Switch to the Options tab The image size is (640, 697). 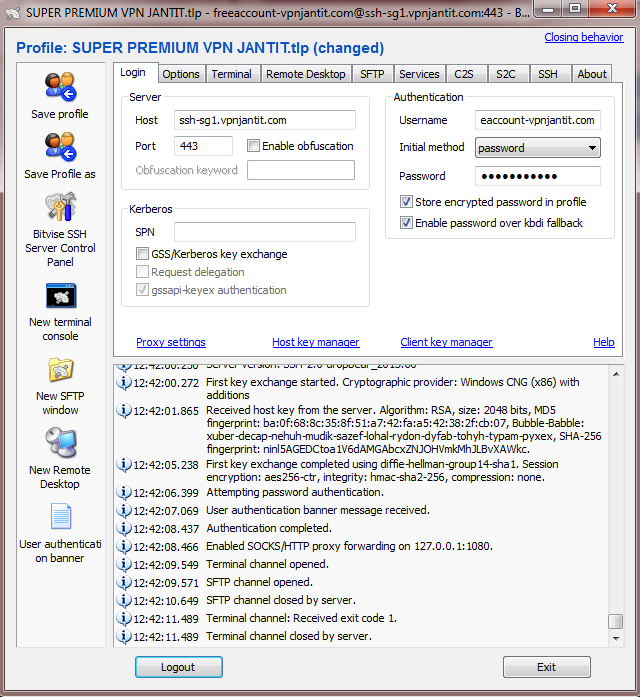(181, 74)
